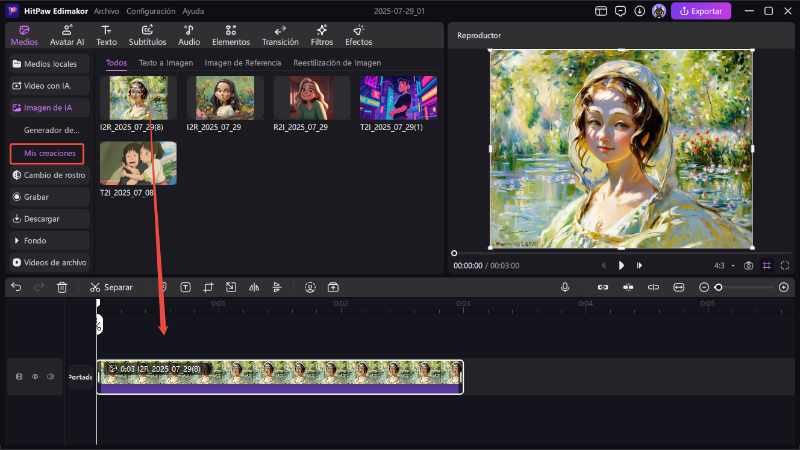Open the Avatar AI tool
The height and width of the screenshot is (450, 800).
click(67, 36)
